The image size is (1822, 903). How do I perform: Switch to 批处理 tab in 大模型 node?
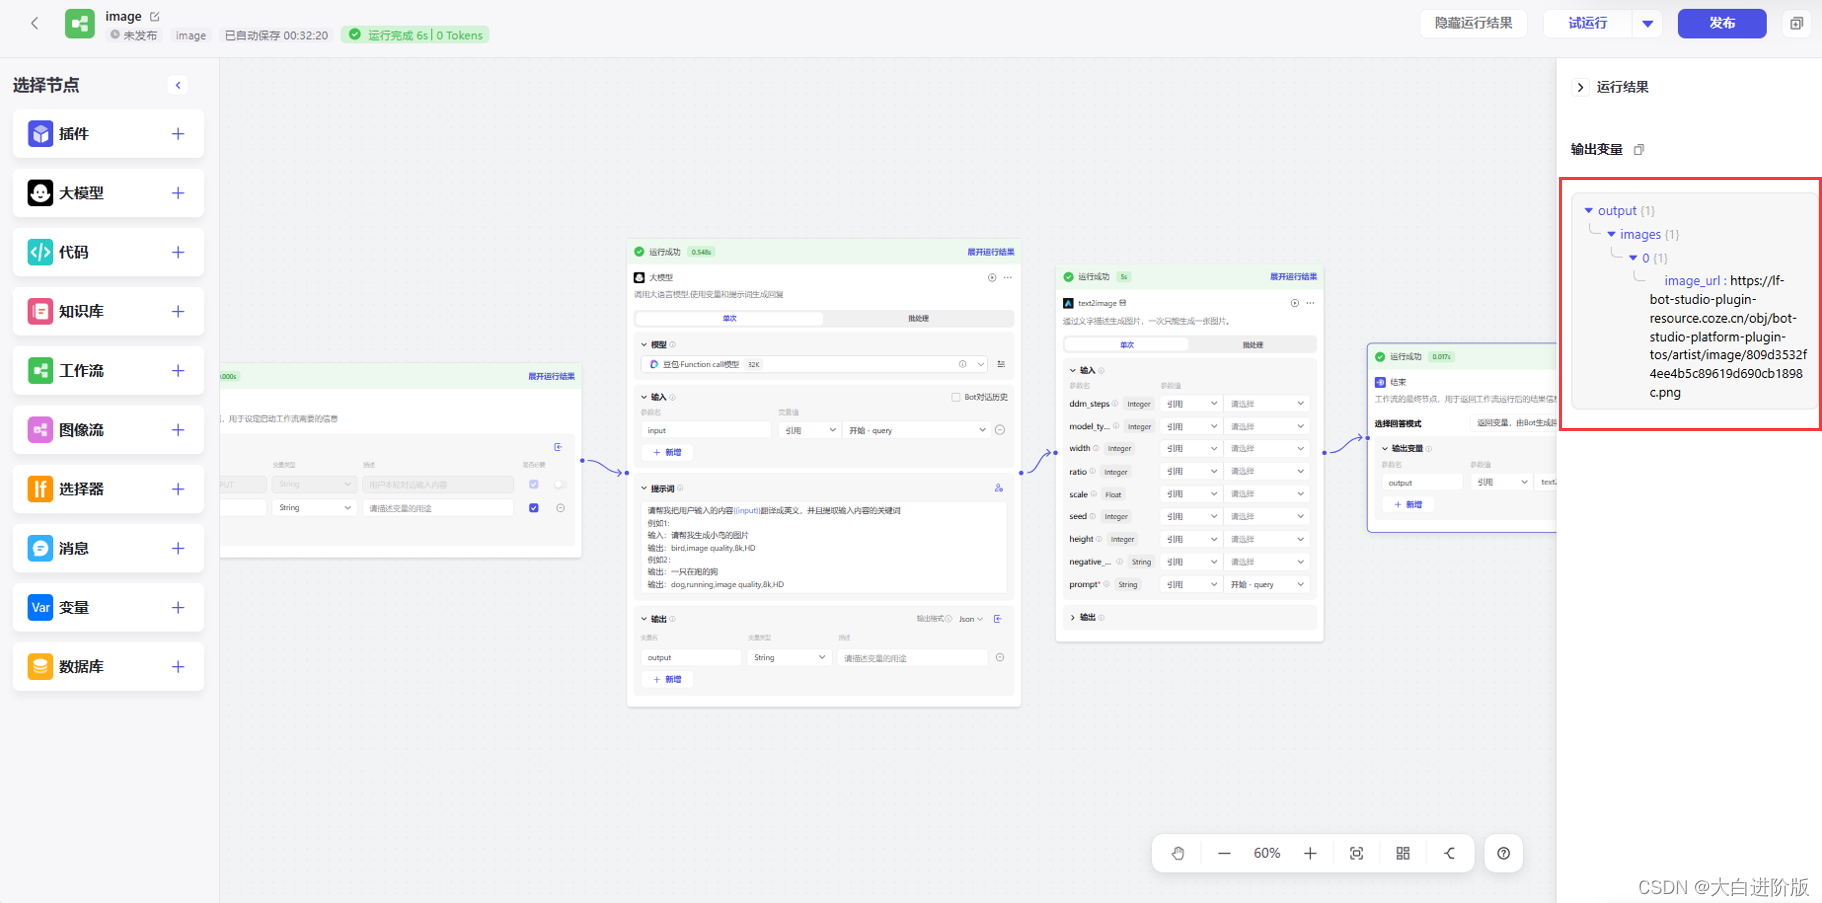coord(918,318)
